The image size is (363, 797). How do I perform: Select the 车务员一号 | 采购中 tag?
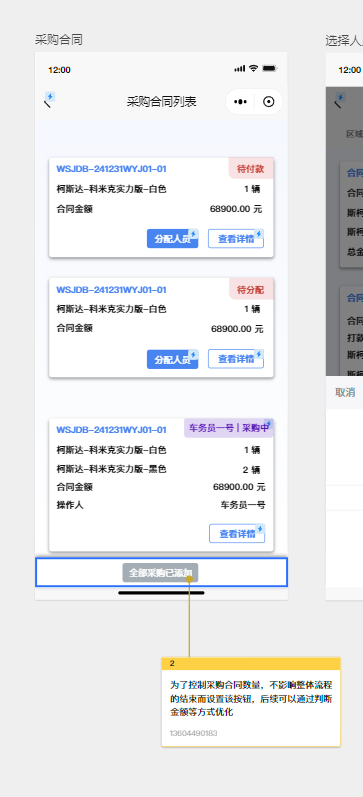[x=229, y=428]
